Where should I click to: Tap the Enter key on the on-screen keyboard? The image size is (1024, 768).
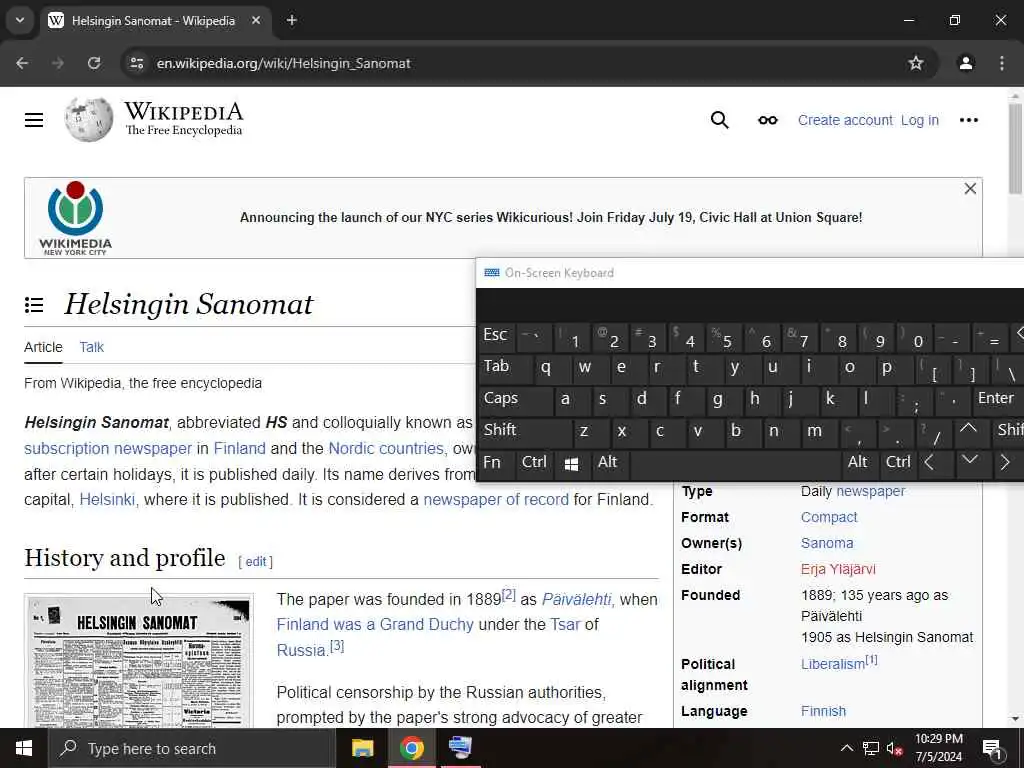pyautogui.click(x=997, y=400)
